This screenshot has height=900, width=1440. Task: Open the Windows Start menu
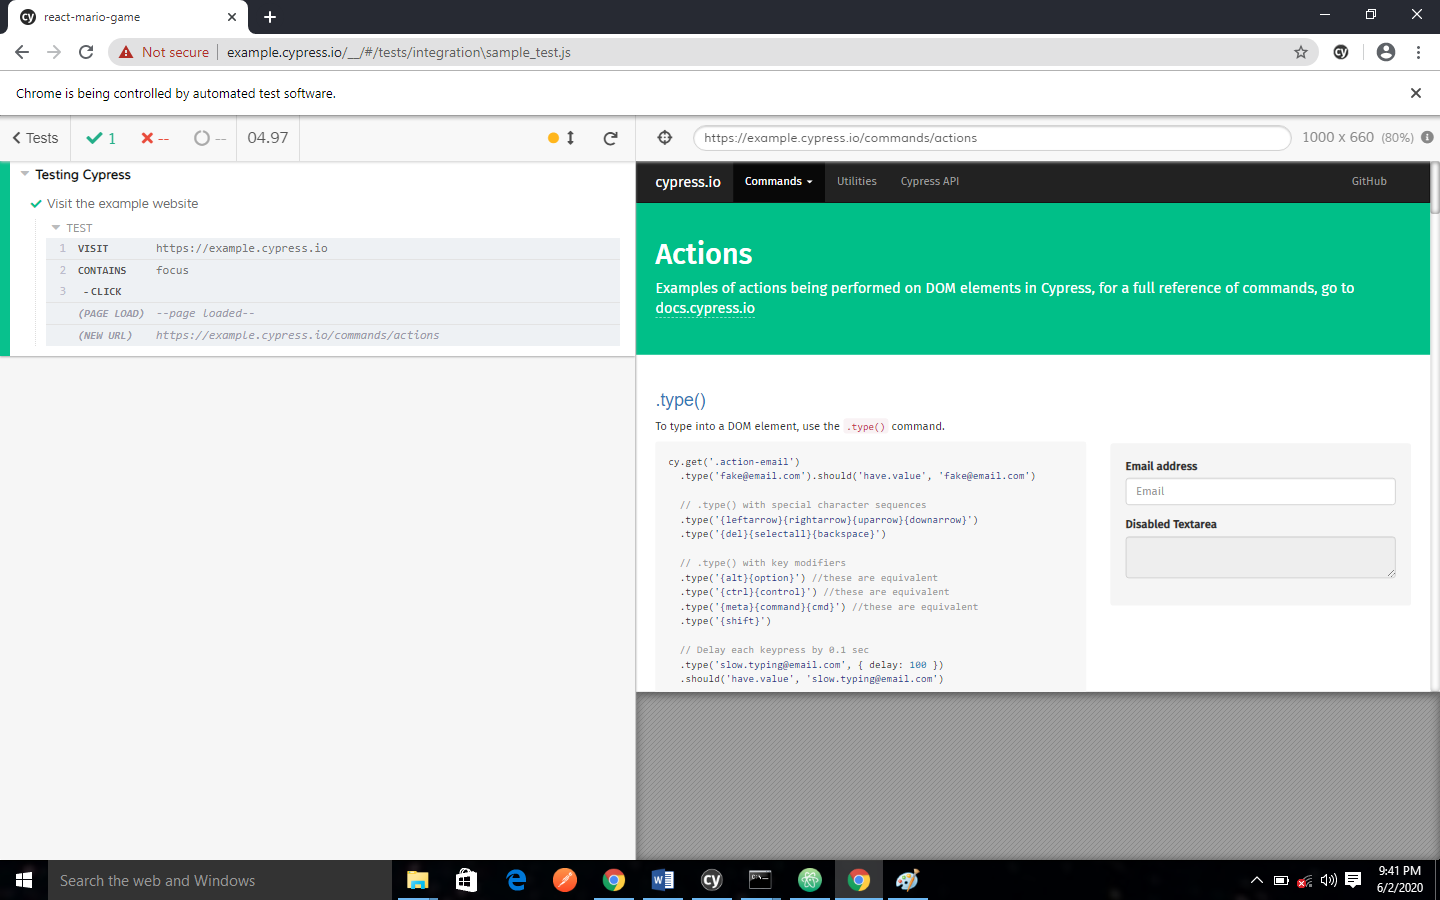pos(24,880)
